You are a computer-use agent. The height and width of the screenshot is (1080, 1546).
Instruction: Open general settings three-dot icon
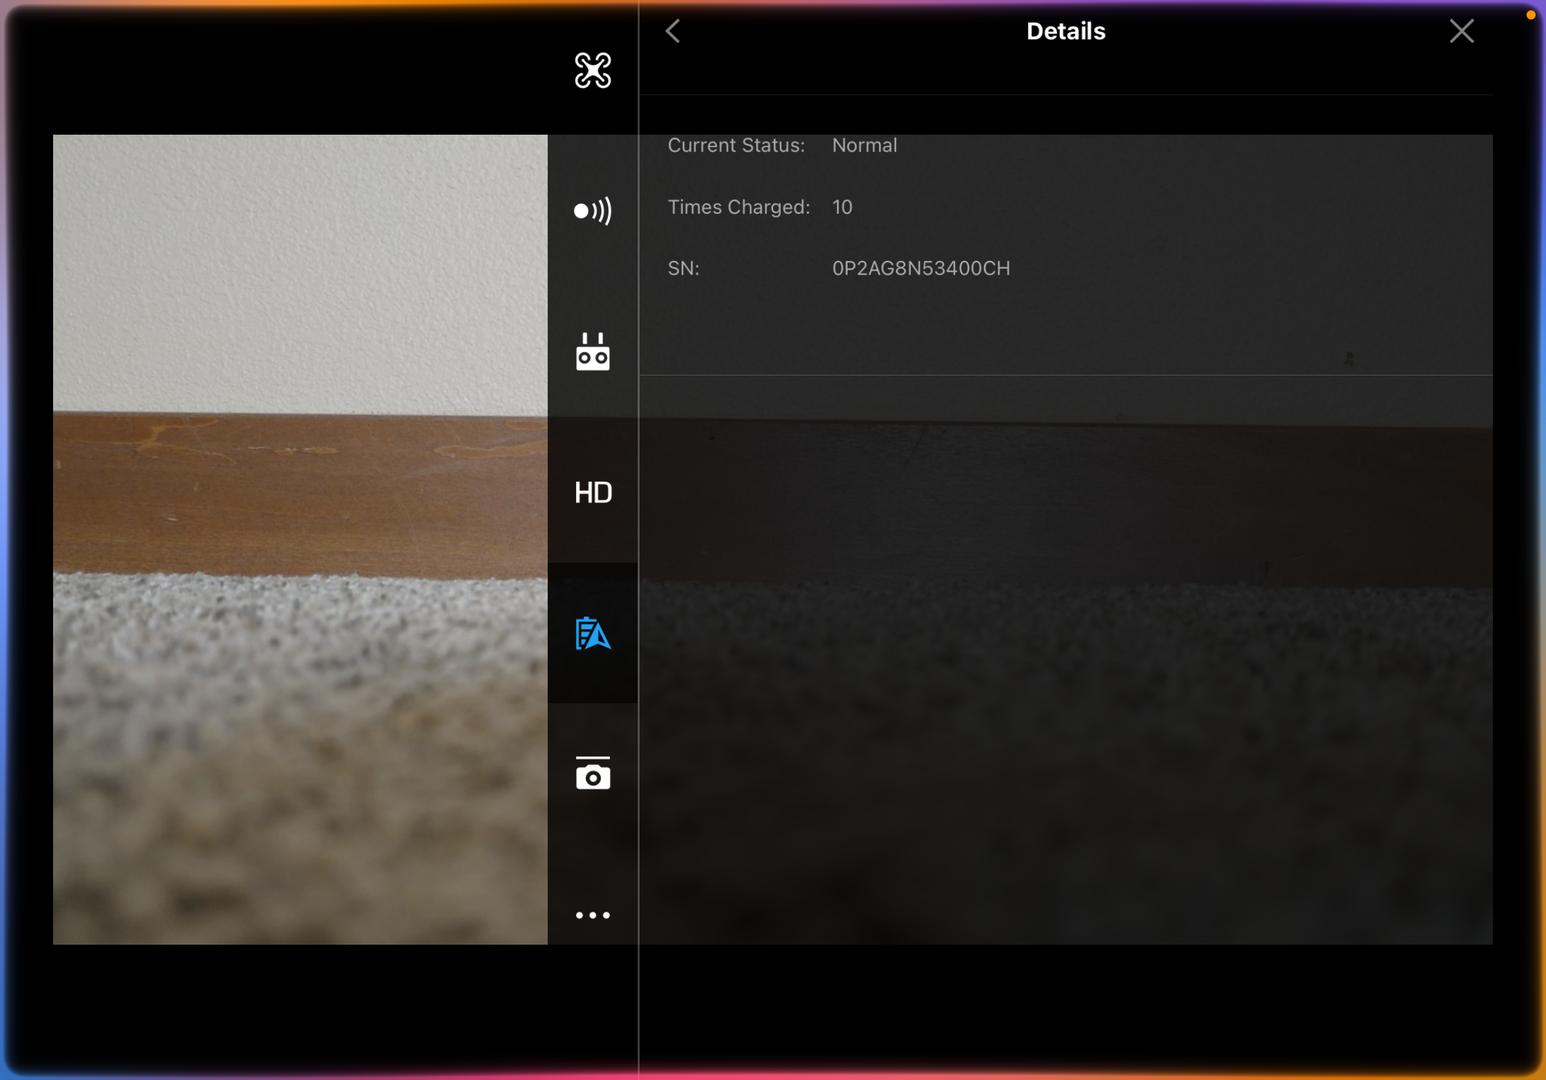593,915
